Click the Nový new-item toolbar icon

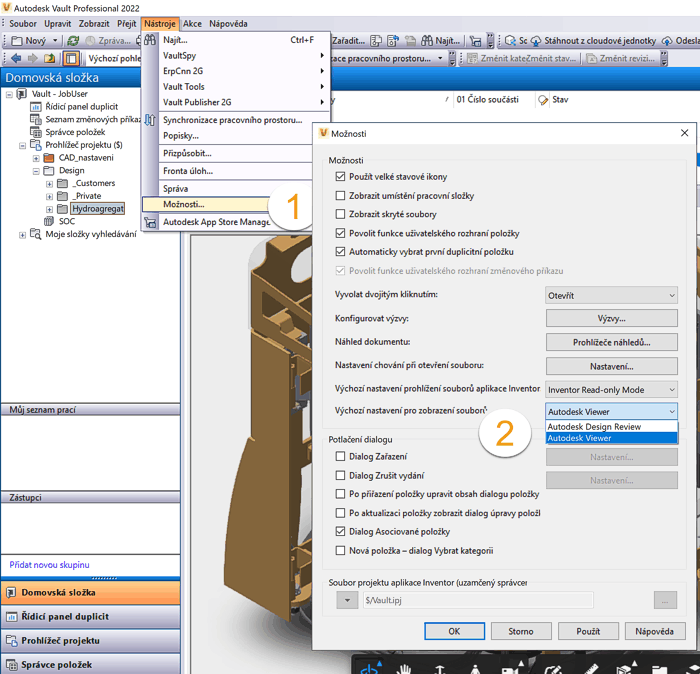coord(17,41)
